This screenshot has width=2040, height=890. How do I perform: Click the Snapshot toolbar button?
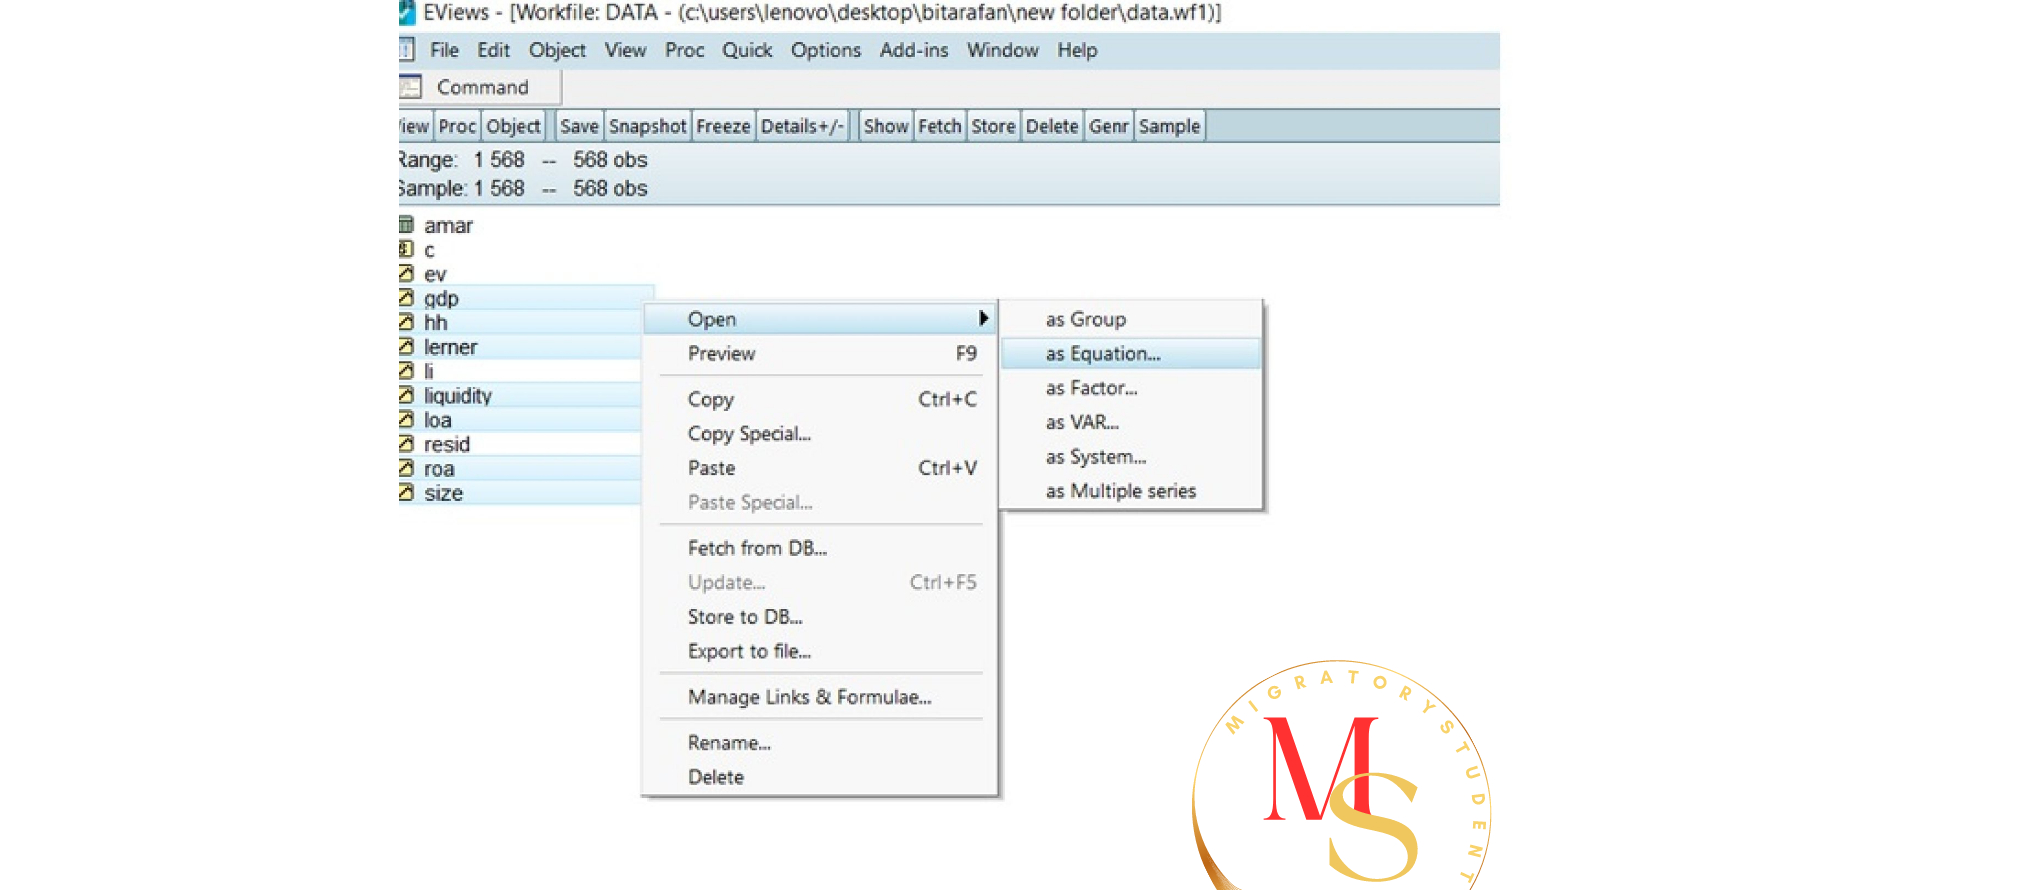(647, 126)
